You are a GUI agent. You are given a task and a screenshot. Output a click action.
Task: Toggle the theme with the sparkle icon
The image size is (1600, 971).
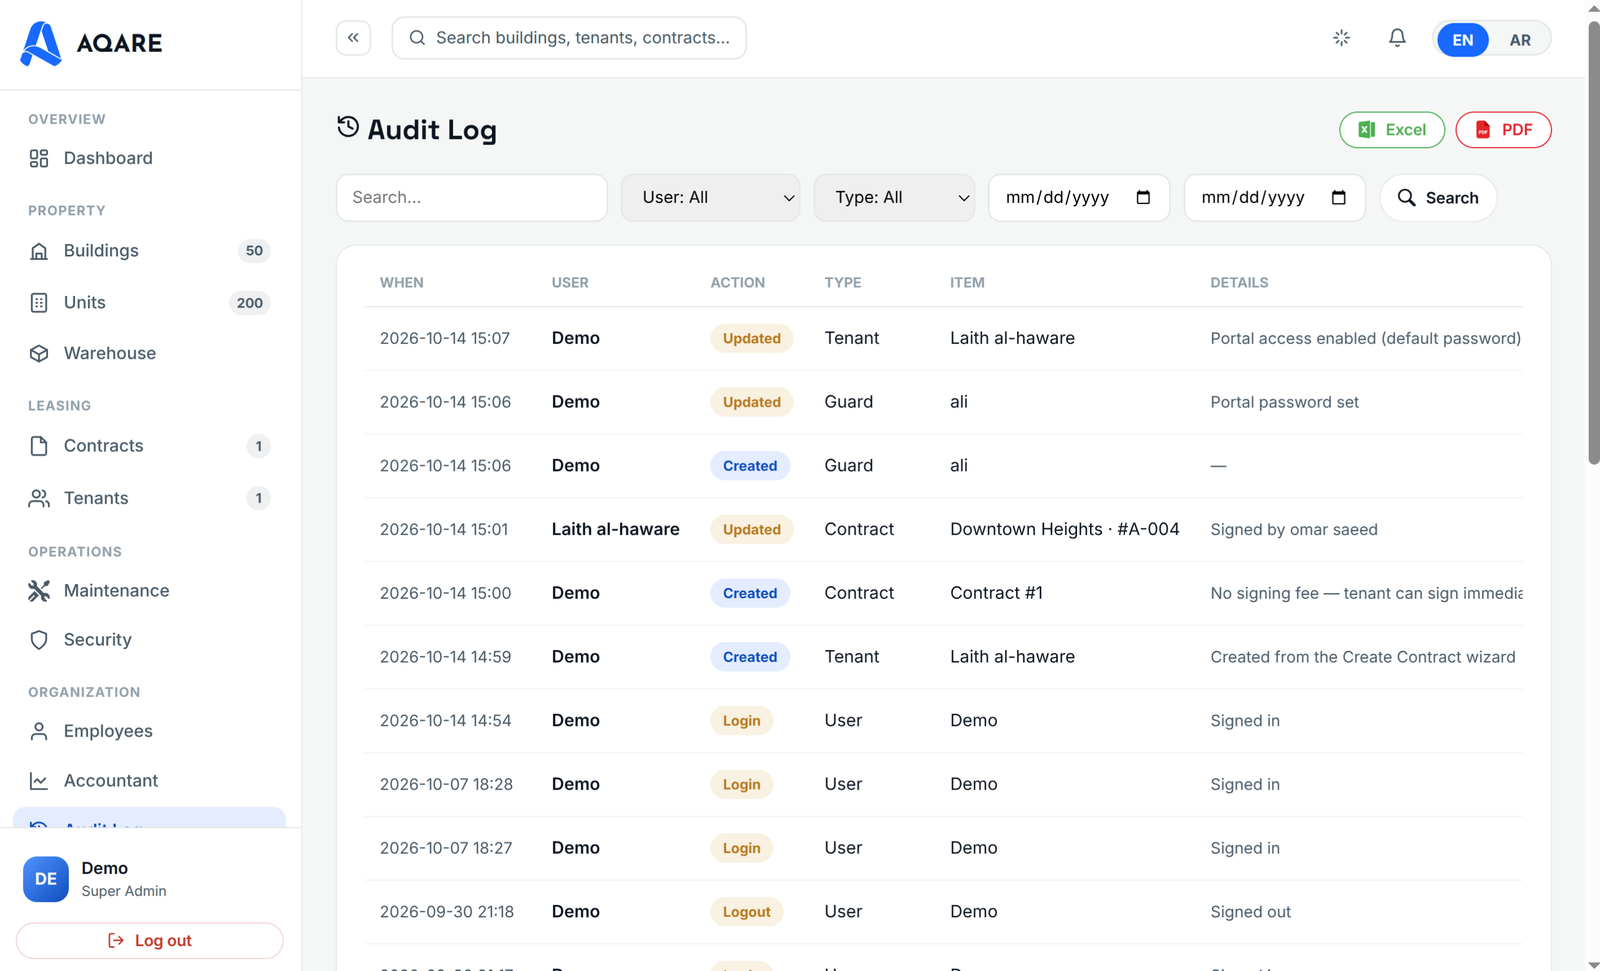[1342, 38]
